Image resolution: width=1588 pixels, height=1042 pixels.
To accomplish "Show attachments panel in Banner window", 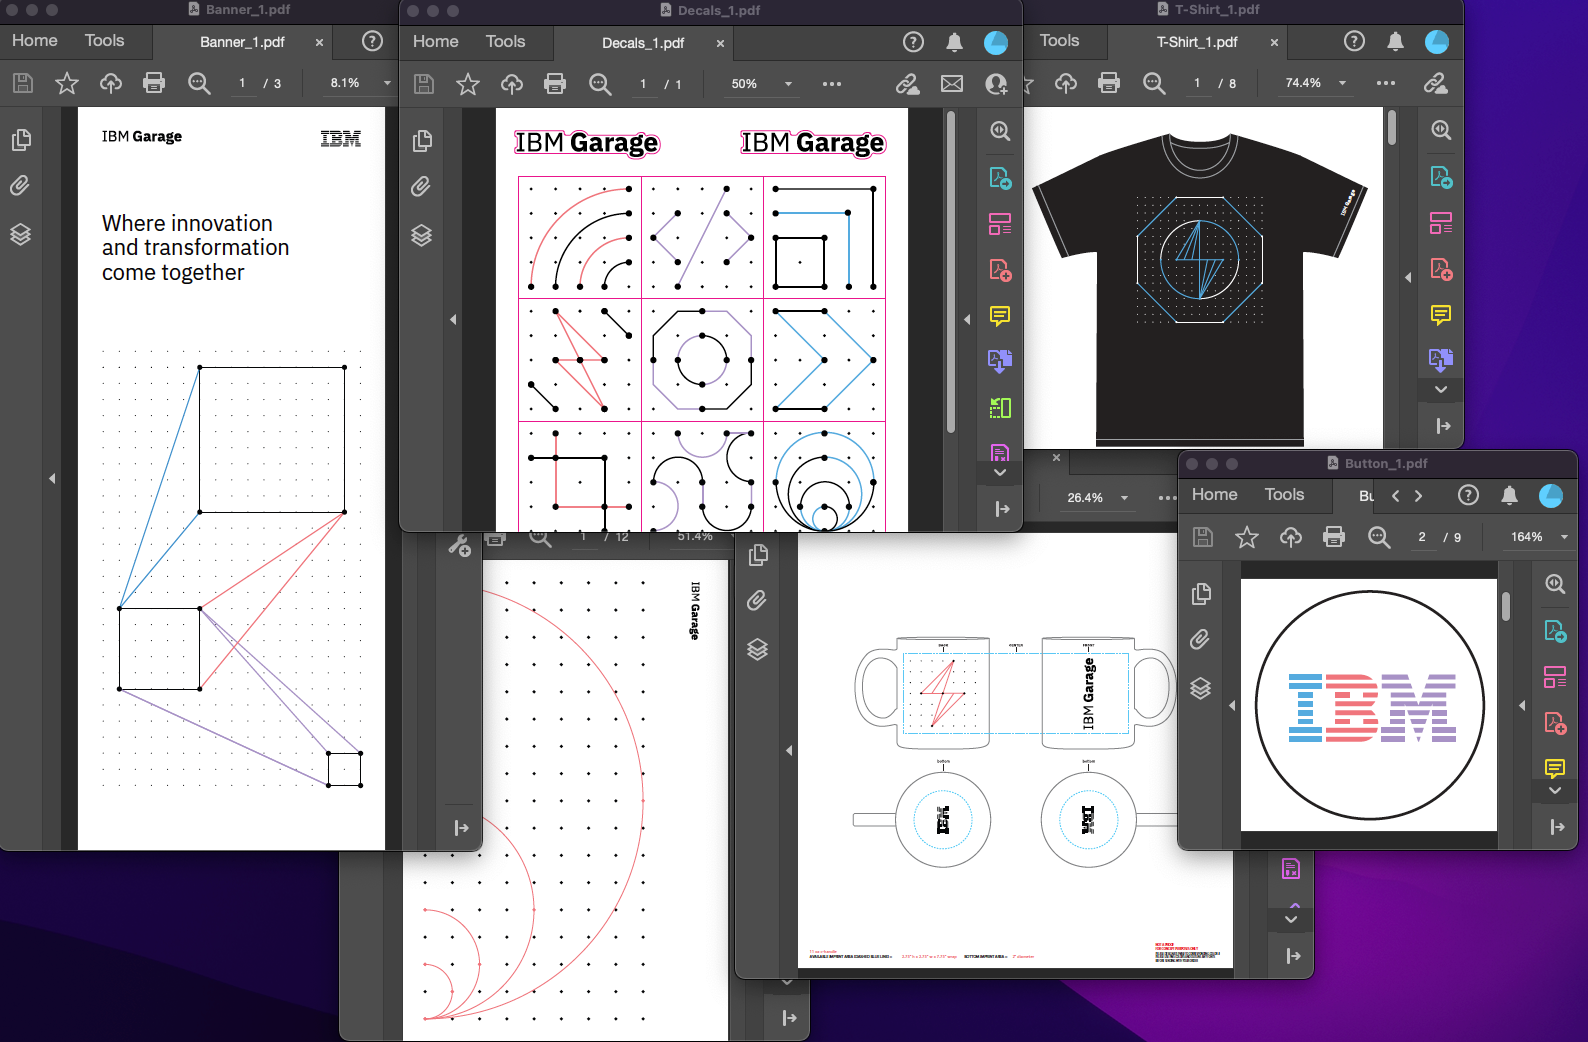I will click(x=20, y=186).
